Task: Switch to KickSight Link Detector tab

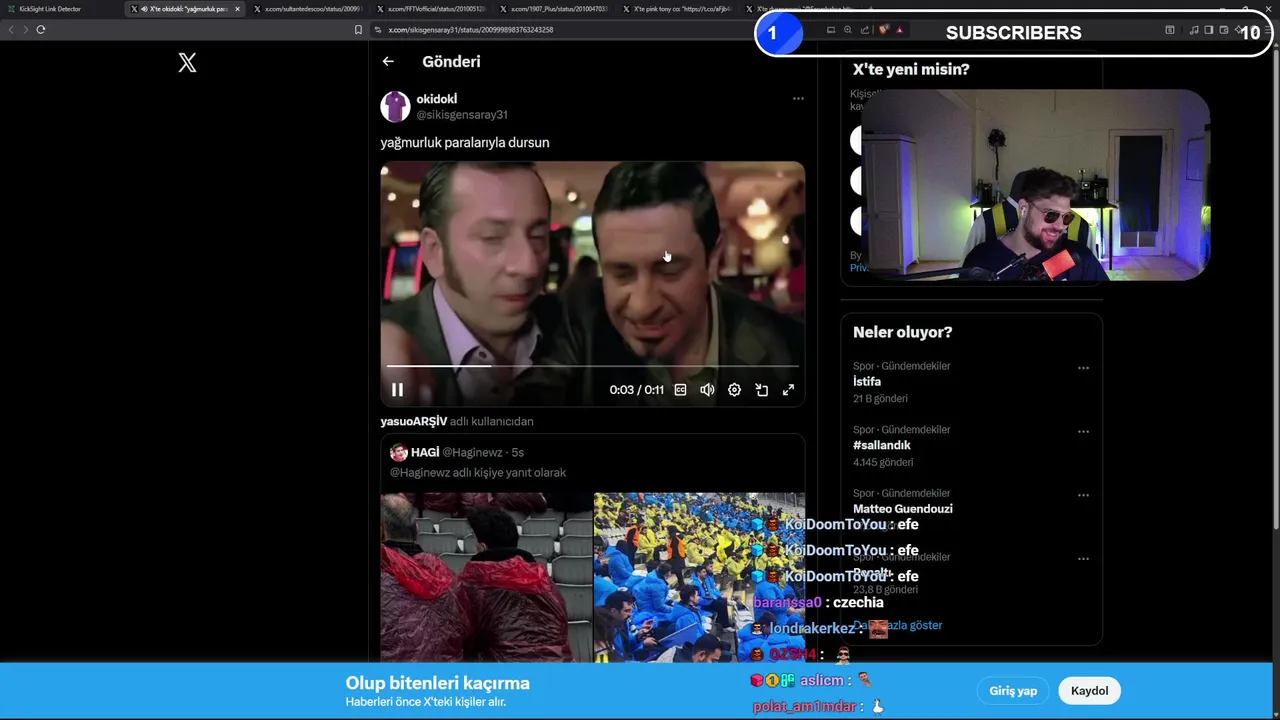Action: 60,9
